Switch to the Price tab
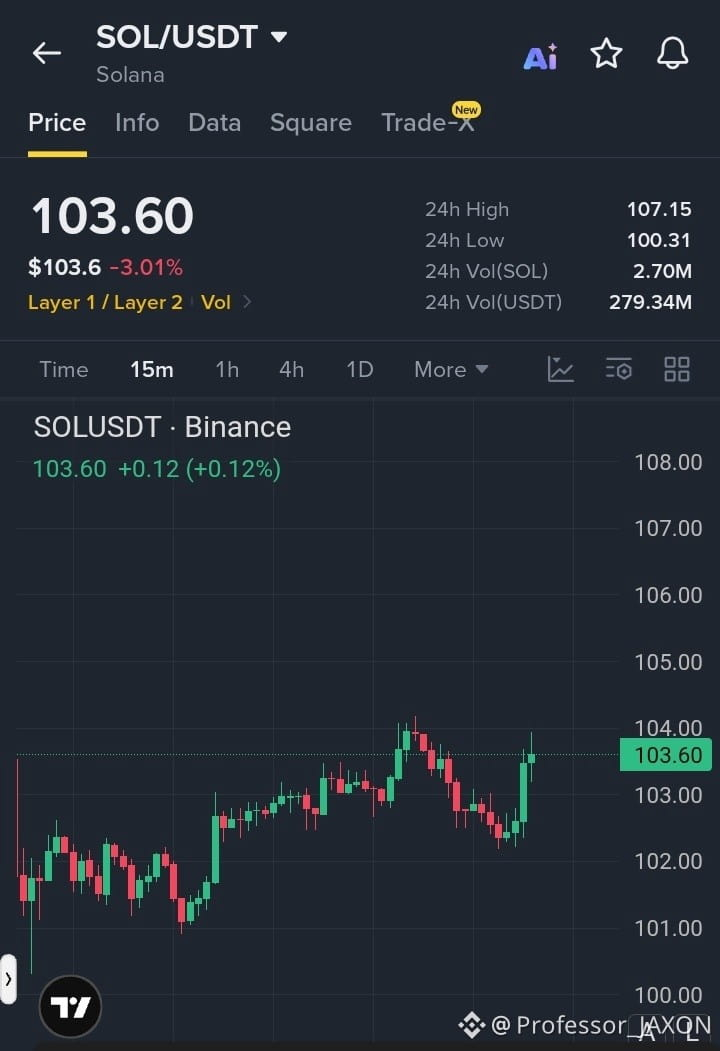The height and width of the screenshot is (1051, 720). [57, 123]
